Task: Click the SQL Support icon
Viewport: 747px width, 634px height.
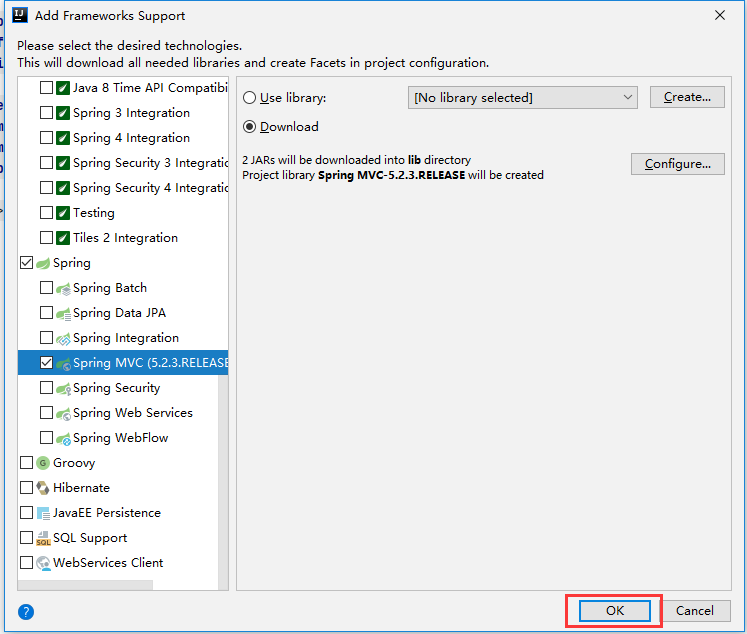Action: point(43,538)
